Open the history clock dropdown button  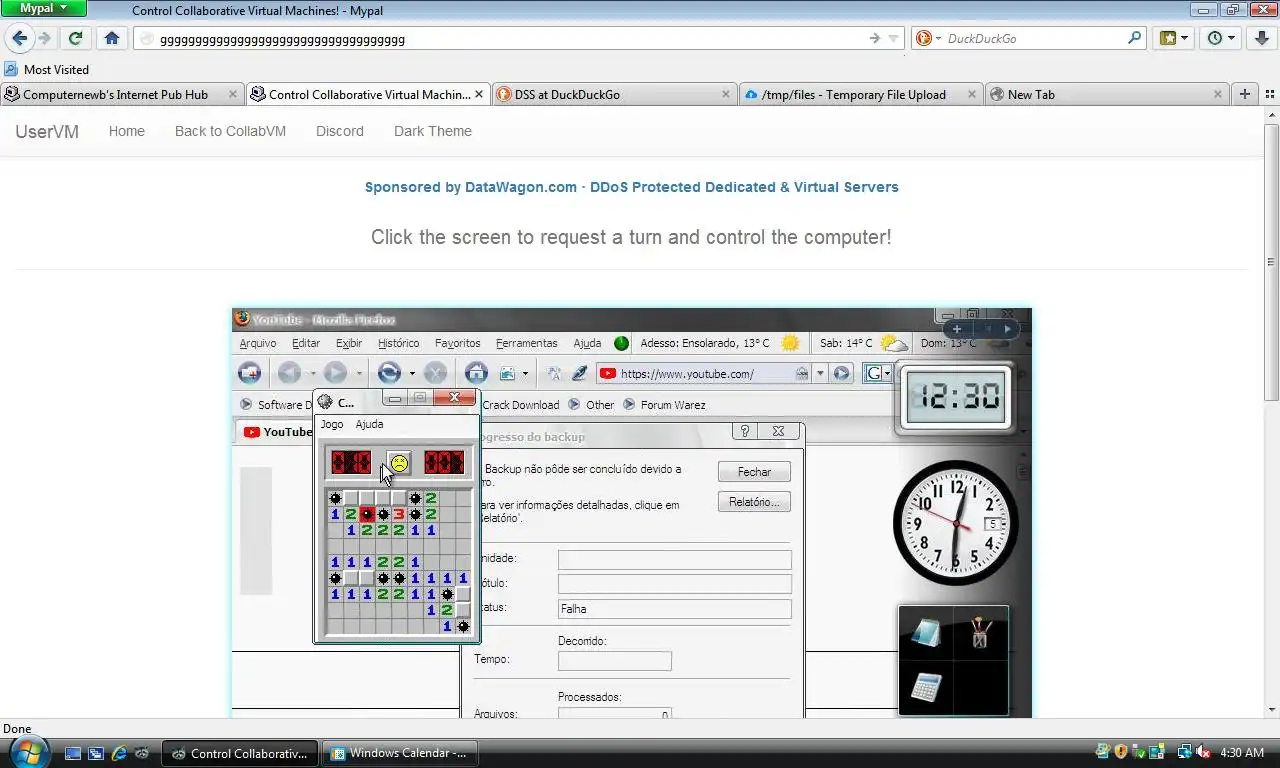point(1221,38)
